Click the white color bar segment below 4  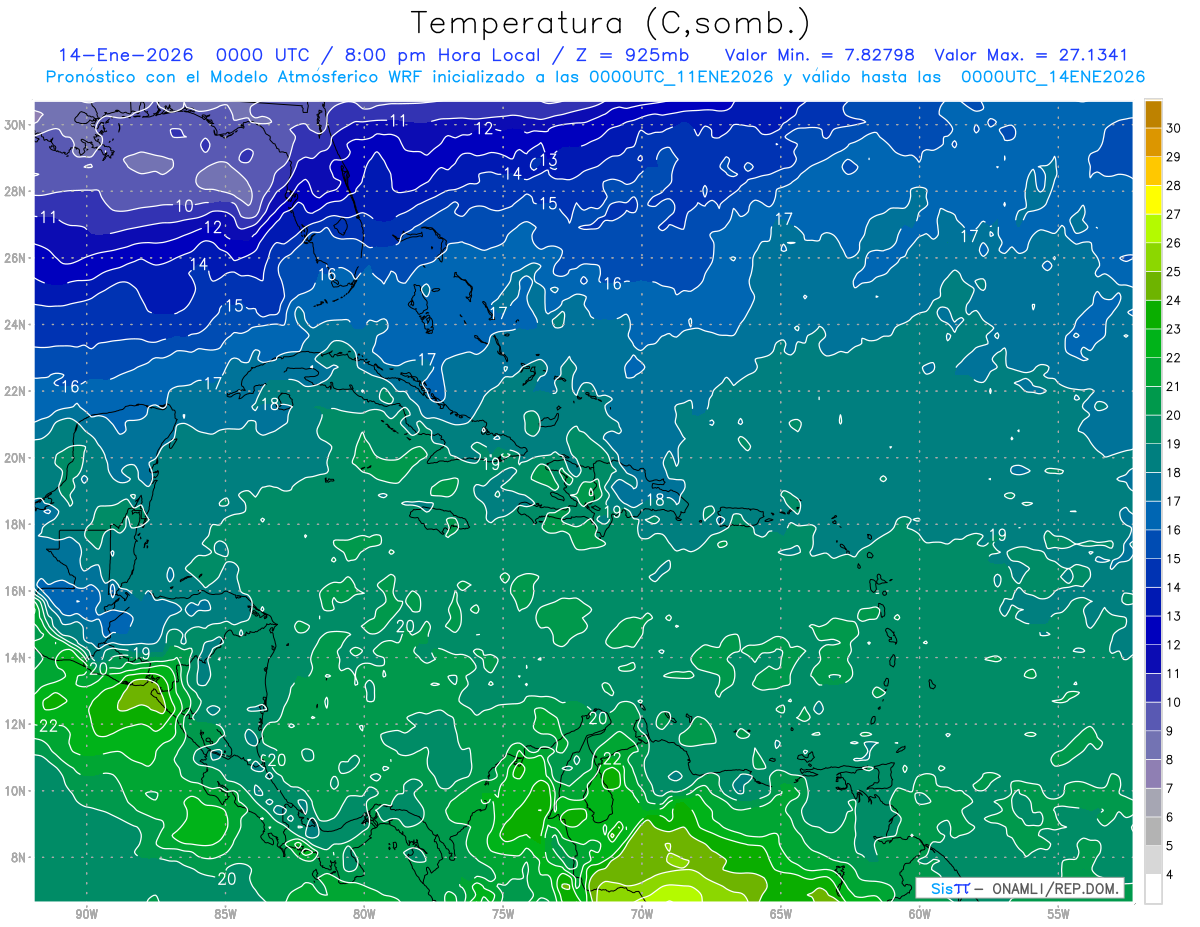[1153, 889]
